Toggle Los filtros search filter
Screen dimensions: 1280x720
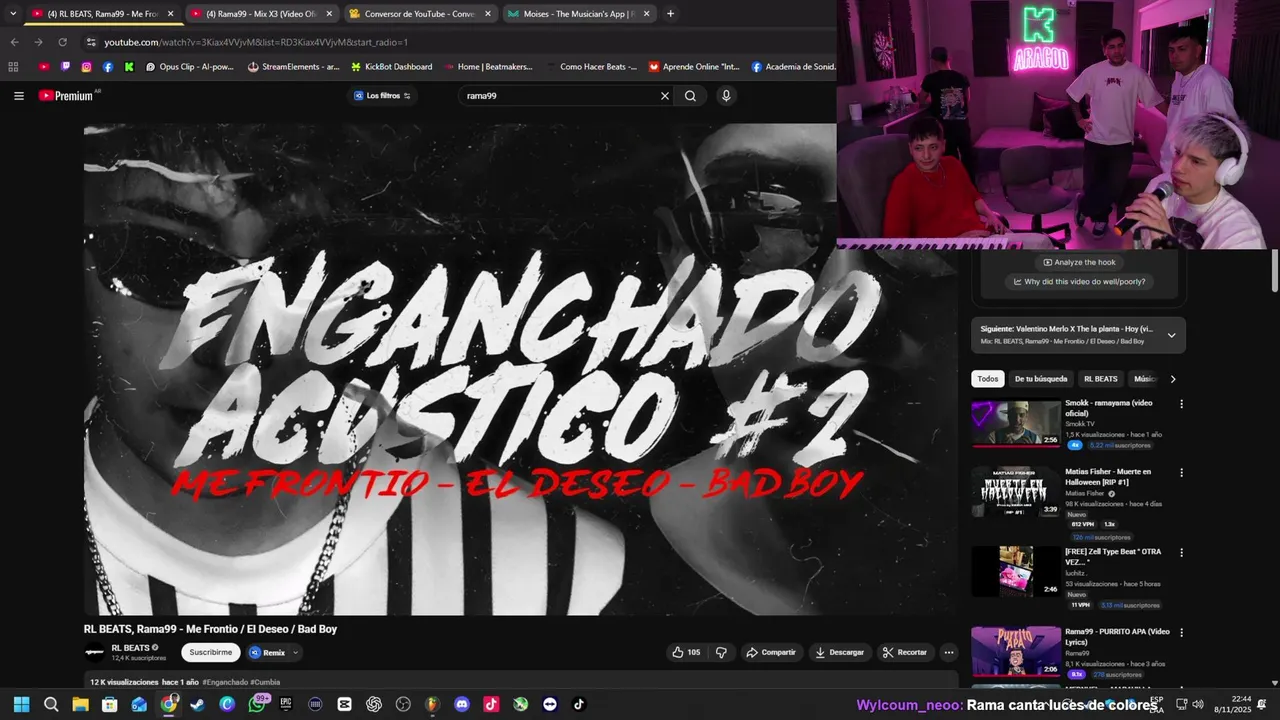tap(383, 96)
